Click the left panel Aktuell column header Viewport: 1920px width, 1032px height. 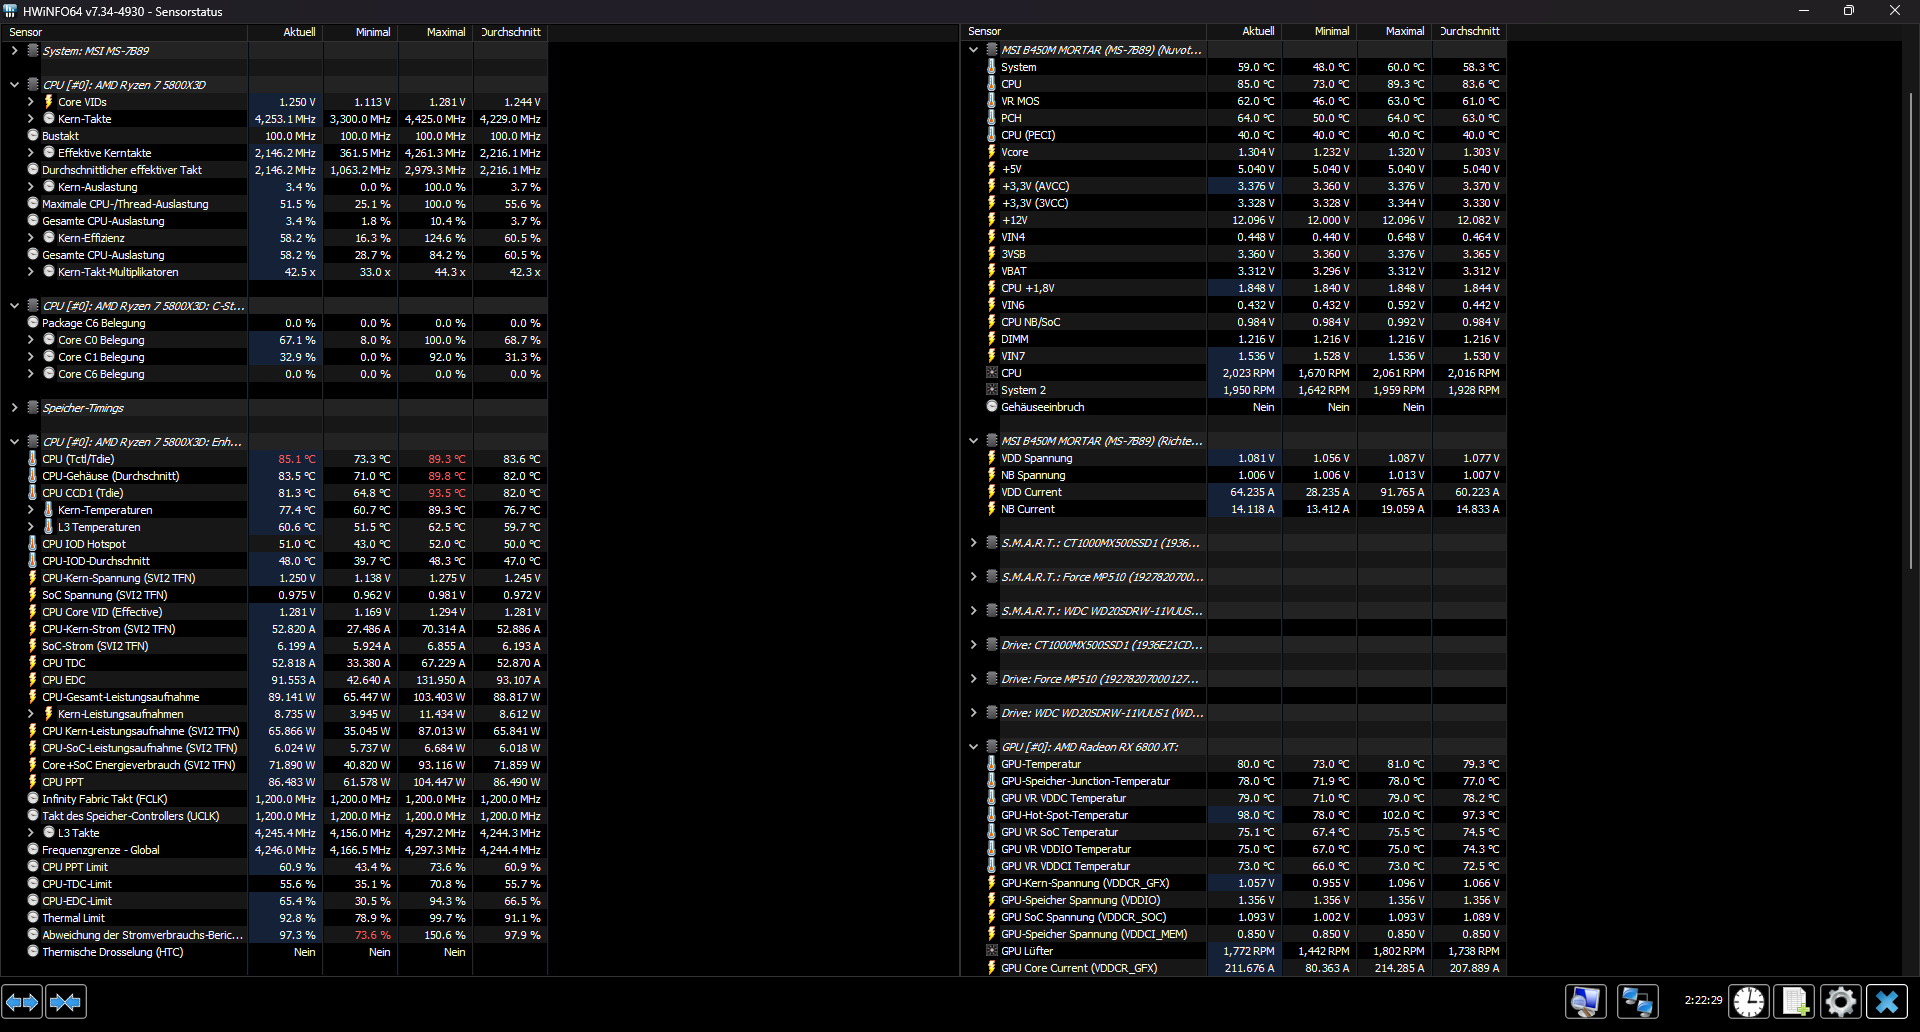pyautogui.click(x=285, y=32)
